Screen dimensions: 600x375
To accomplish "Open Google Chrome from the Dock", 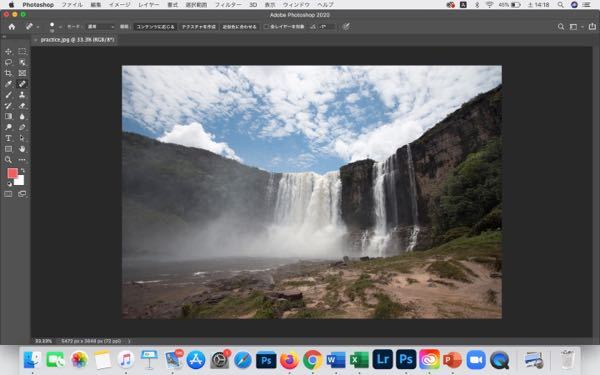I will point(313,360).
